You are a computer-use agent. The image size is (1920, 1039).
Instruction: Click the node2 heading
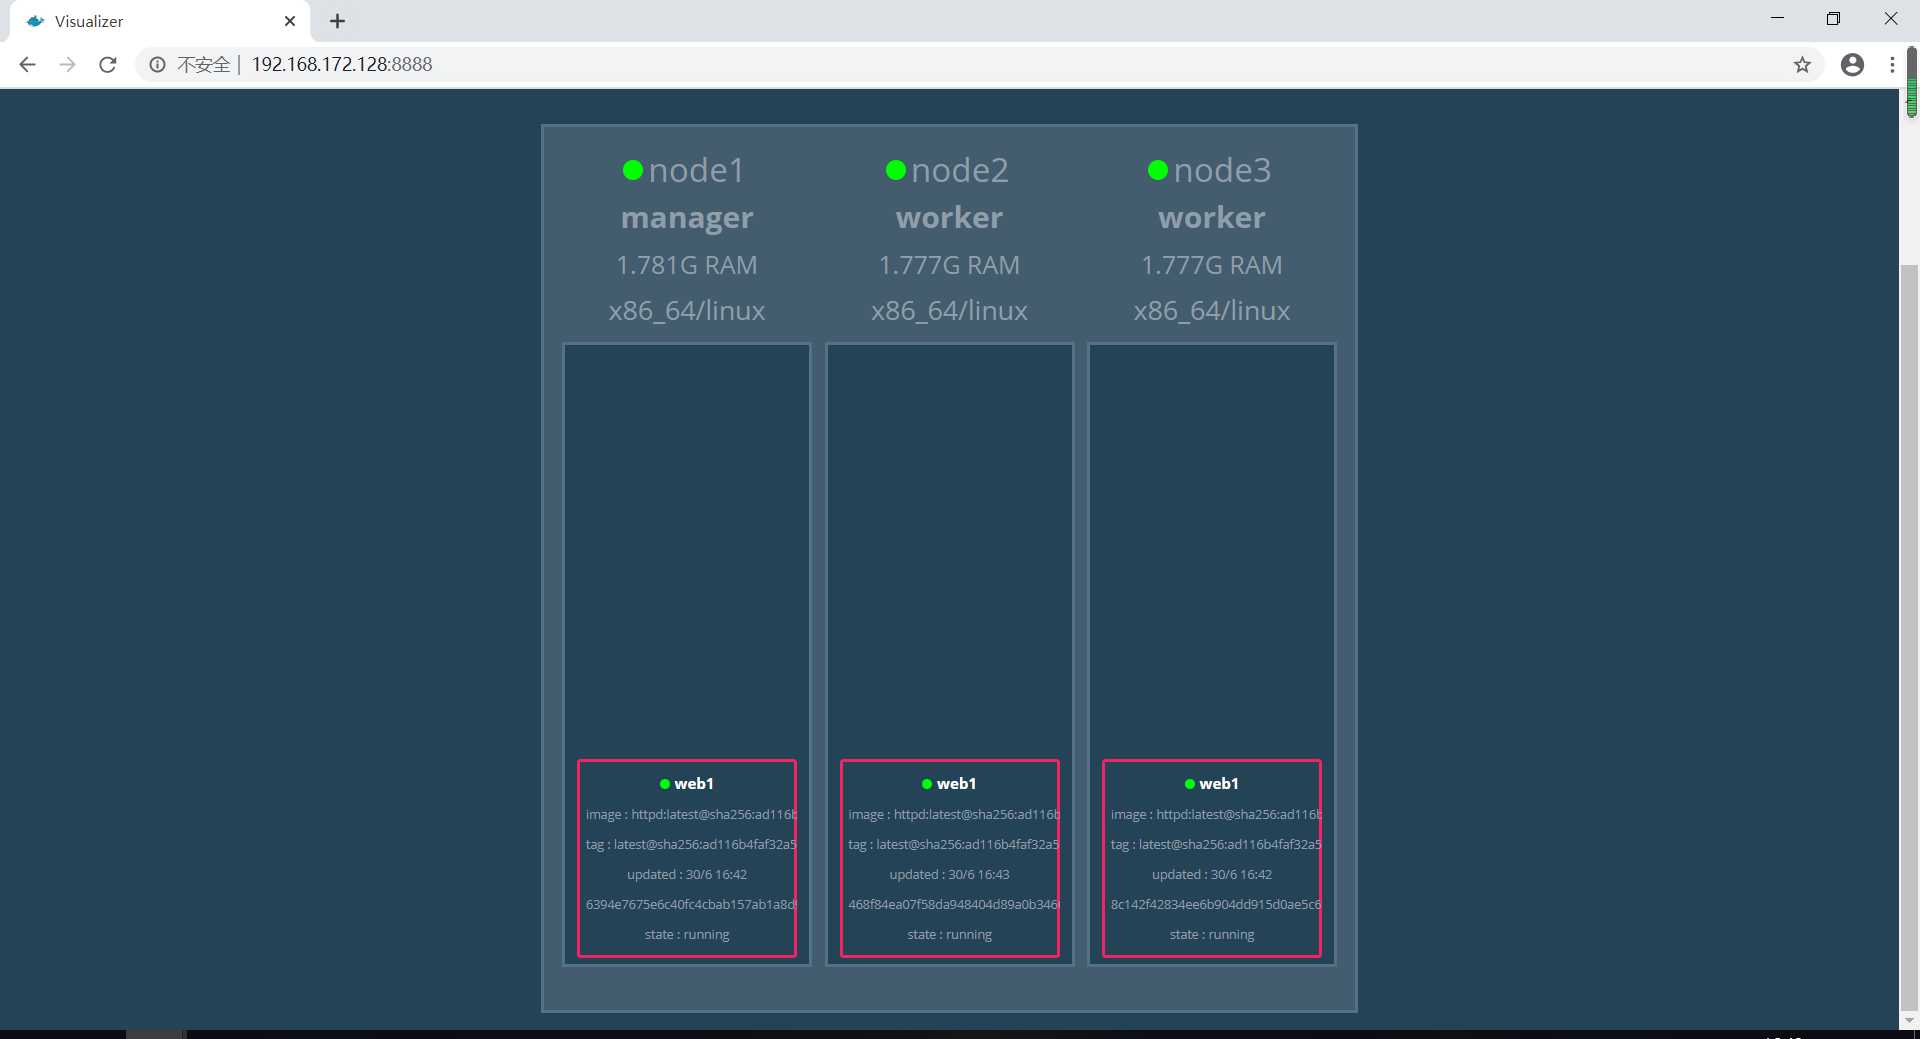(960, 170)
